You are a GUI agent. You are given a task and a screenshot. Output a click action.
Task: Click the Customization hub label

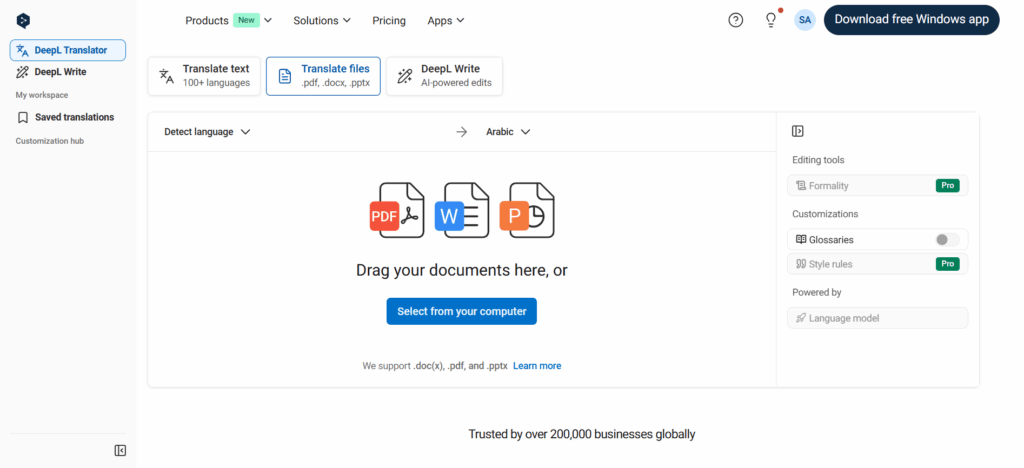coord(50,141)
